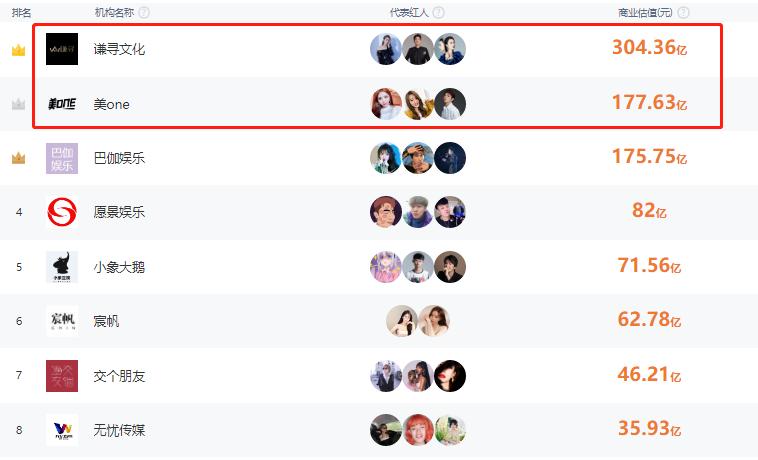Screen dimensions: 758x460
Task: Click the 排名 column header
Action: 21,13
